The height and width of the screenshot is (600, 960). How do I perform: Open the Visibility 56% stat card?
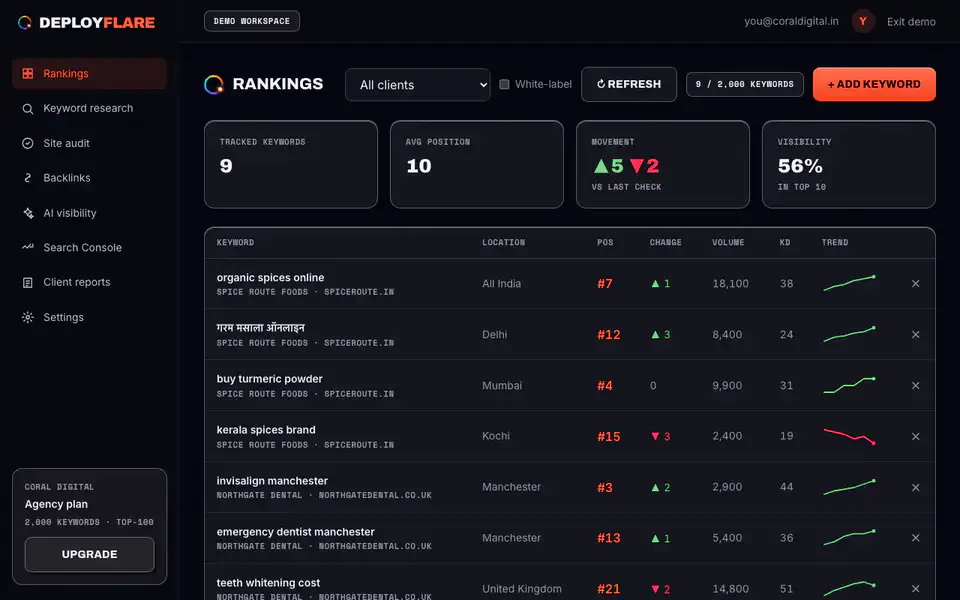pyautogui.click(x=849, y=164)
